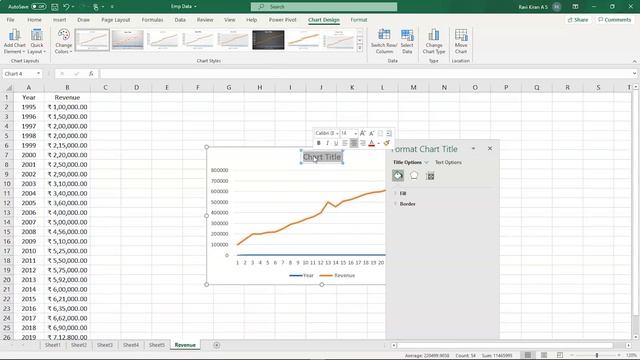Open the File menu
The width and height of the screenshot is (640, 360).
tap(11, 20)
